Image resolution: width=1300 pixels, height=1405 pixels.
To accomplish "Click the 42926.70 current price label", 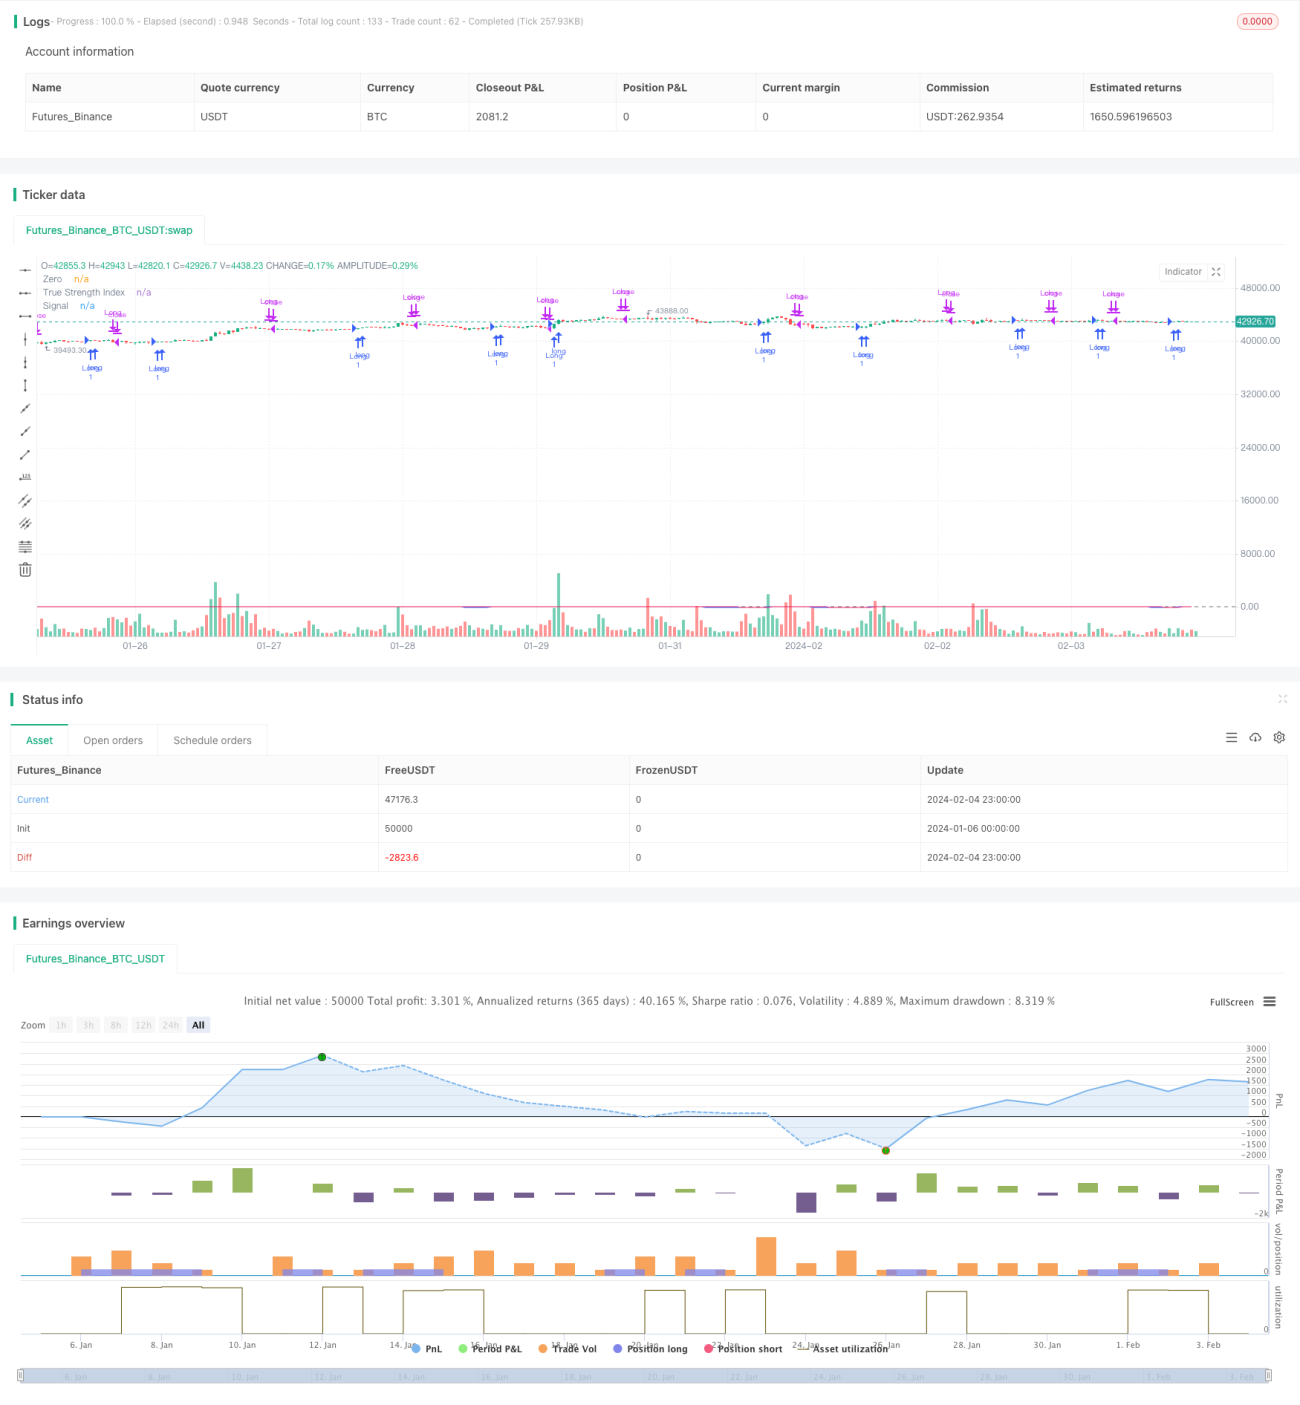I will tap(1255, 321).
